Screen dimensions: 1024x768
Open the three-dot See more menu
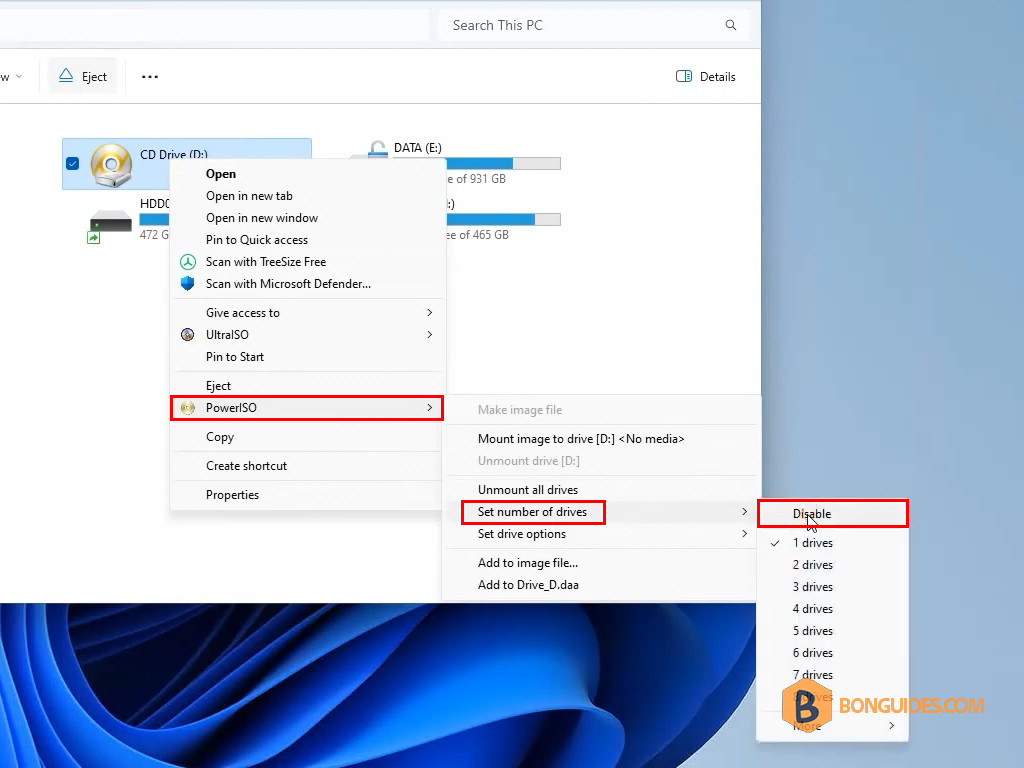[150, 76]
